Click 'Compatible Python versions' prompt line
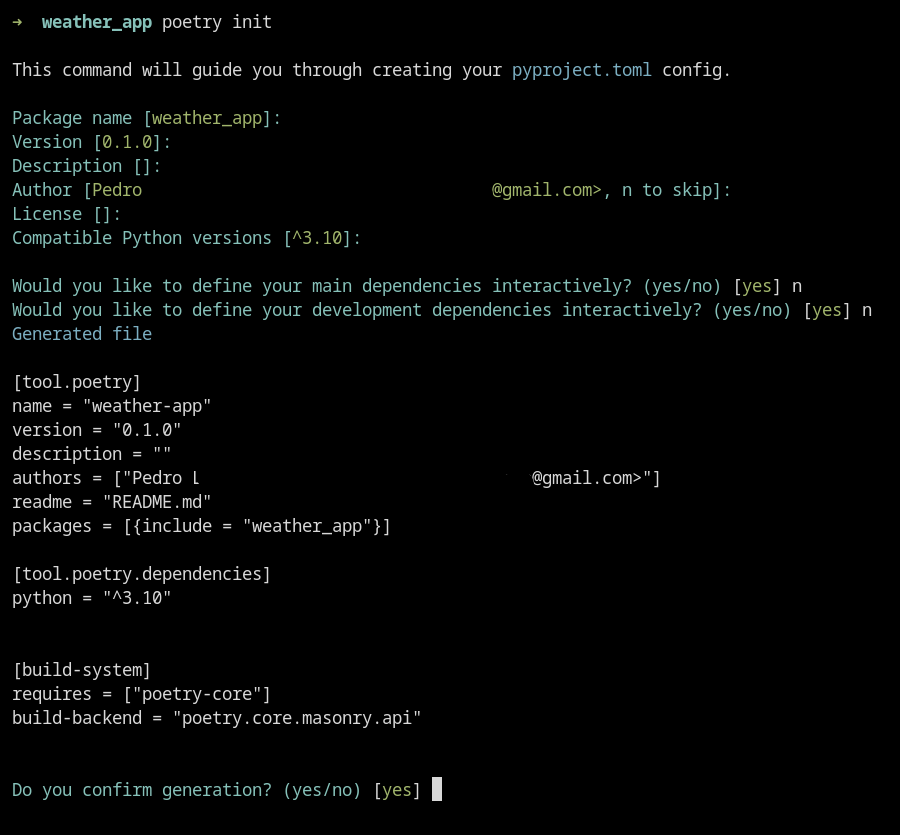900x835 pixels. click(186, 238)
